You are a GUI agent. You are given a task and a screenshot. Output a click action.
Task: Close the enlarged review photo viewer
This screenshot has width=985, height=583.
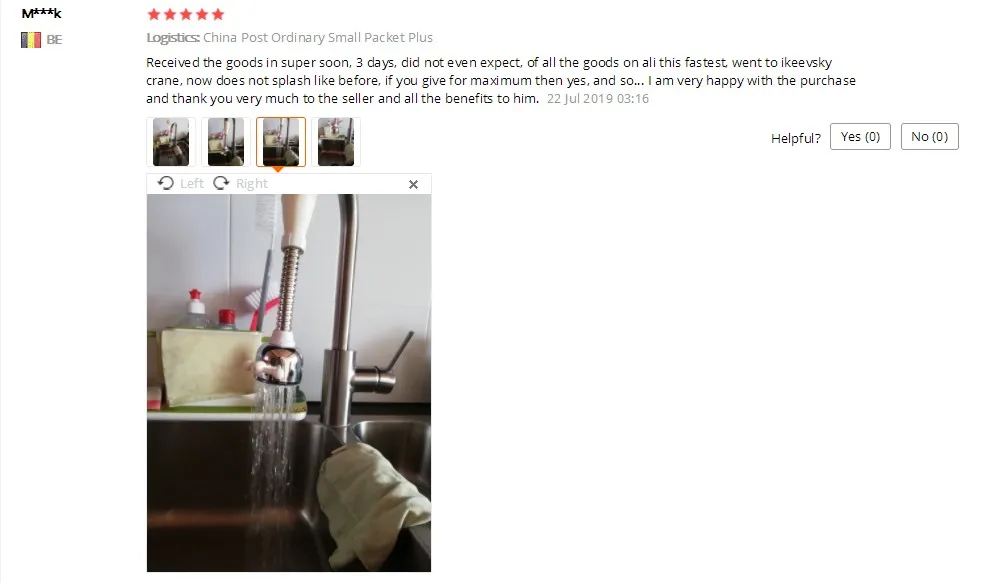(x=413, y=184)
